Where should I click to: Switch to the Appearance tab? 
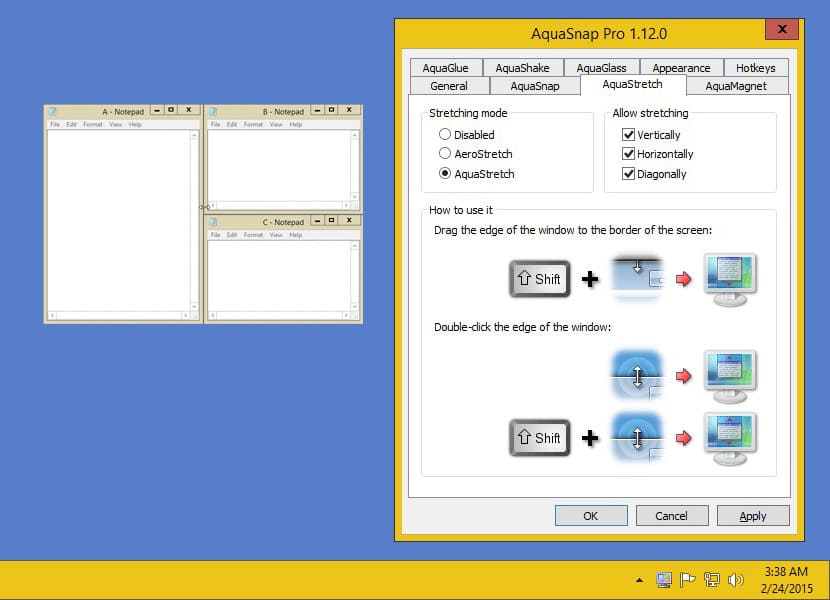pyautogui.click(x=681, y=68)
